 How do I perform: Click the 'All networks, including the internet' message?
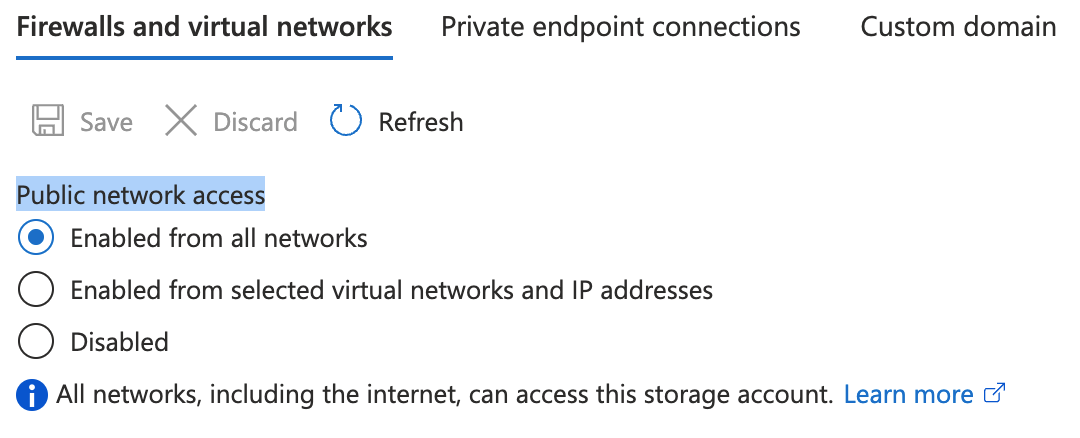(x=444, y=395)
